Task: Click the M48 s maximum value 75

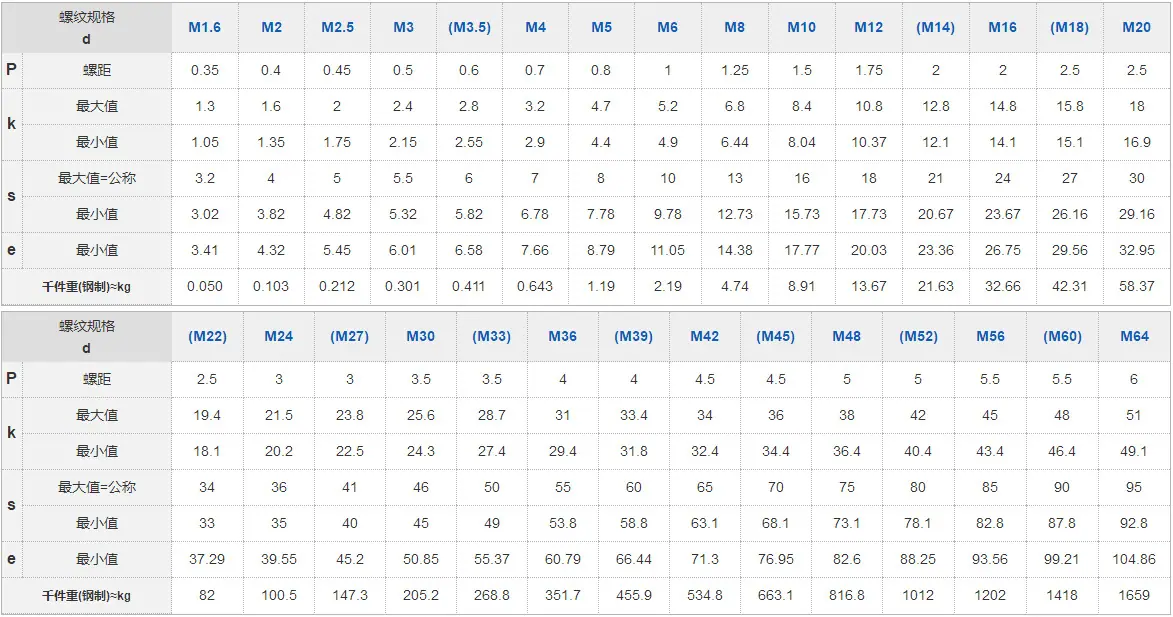Action: 847,488
